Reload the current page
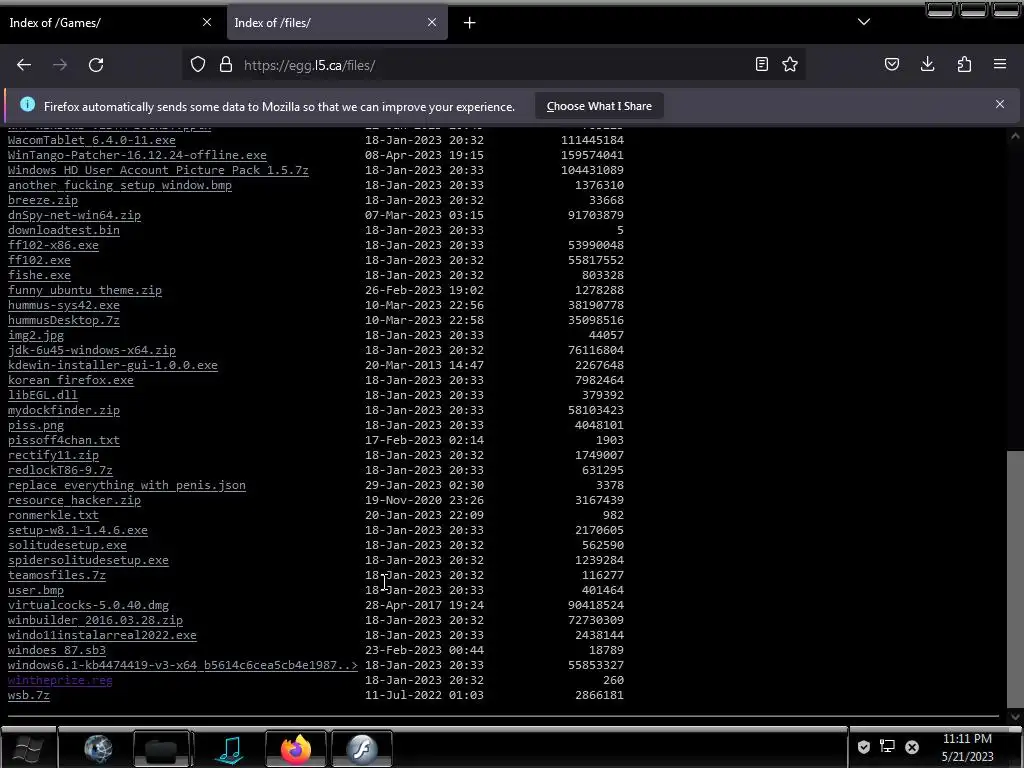The width and height of the screenshot is (1024, 768). 96,65
